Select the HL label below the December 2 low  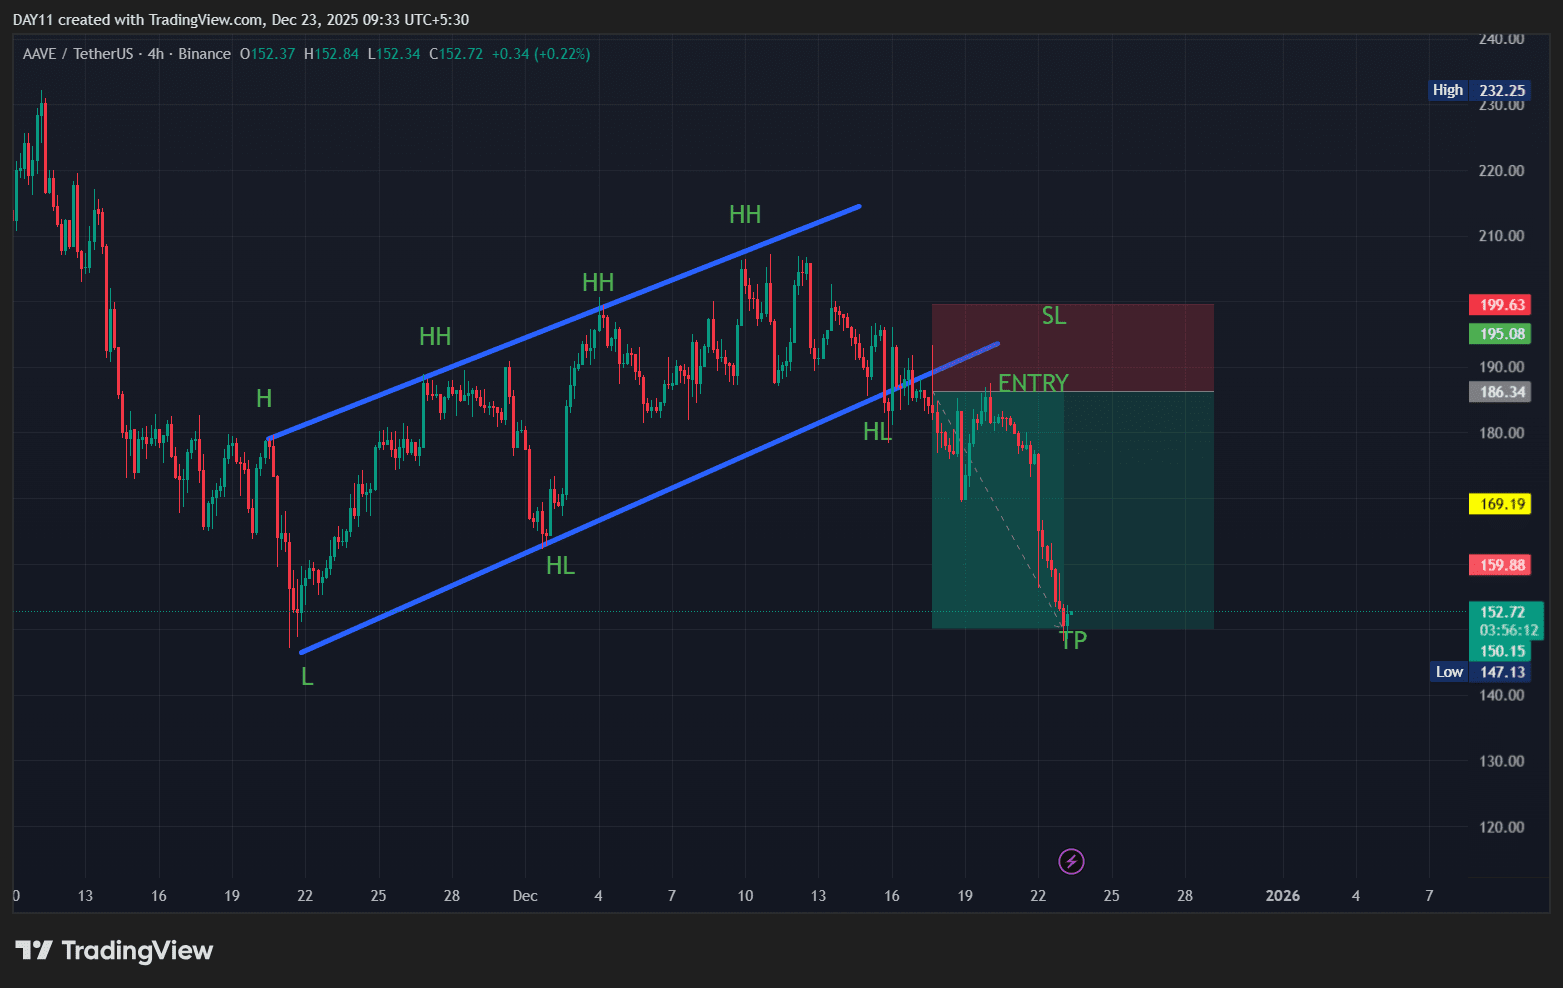(560, 566)
